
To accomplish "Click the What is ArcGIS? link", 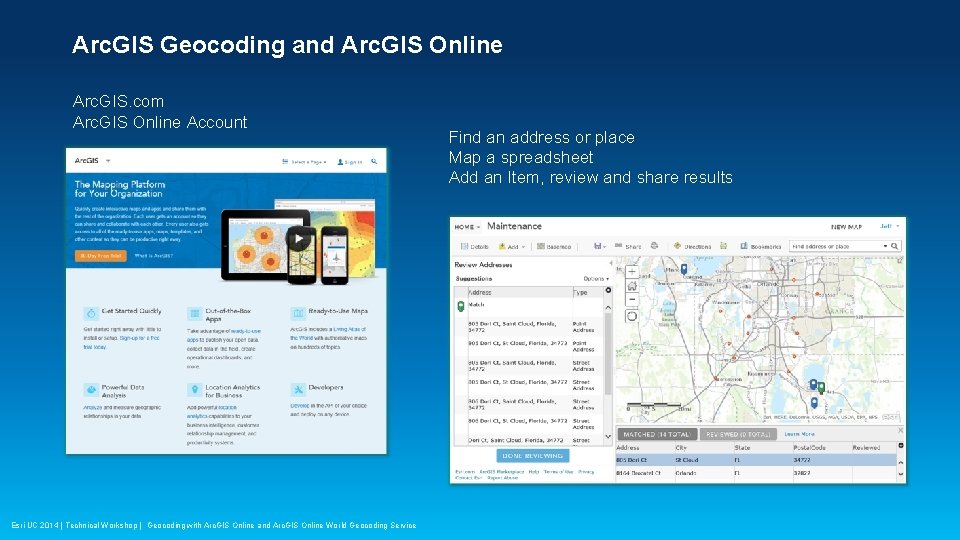I will pyautogui.click(x=154, y=256).
